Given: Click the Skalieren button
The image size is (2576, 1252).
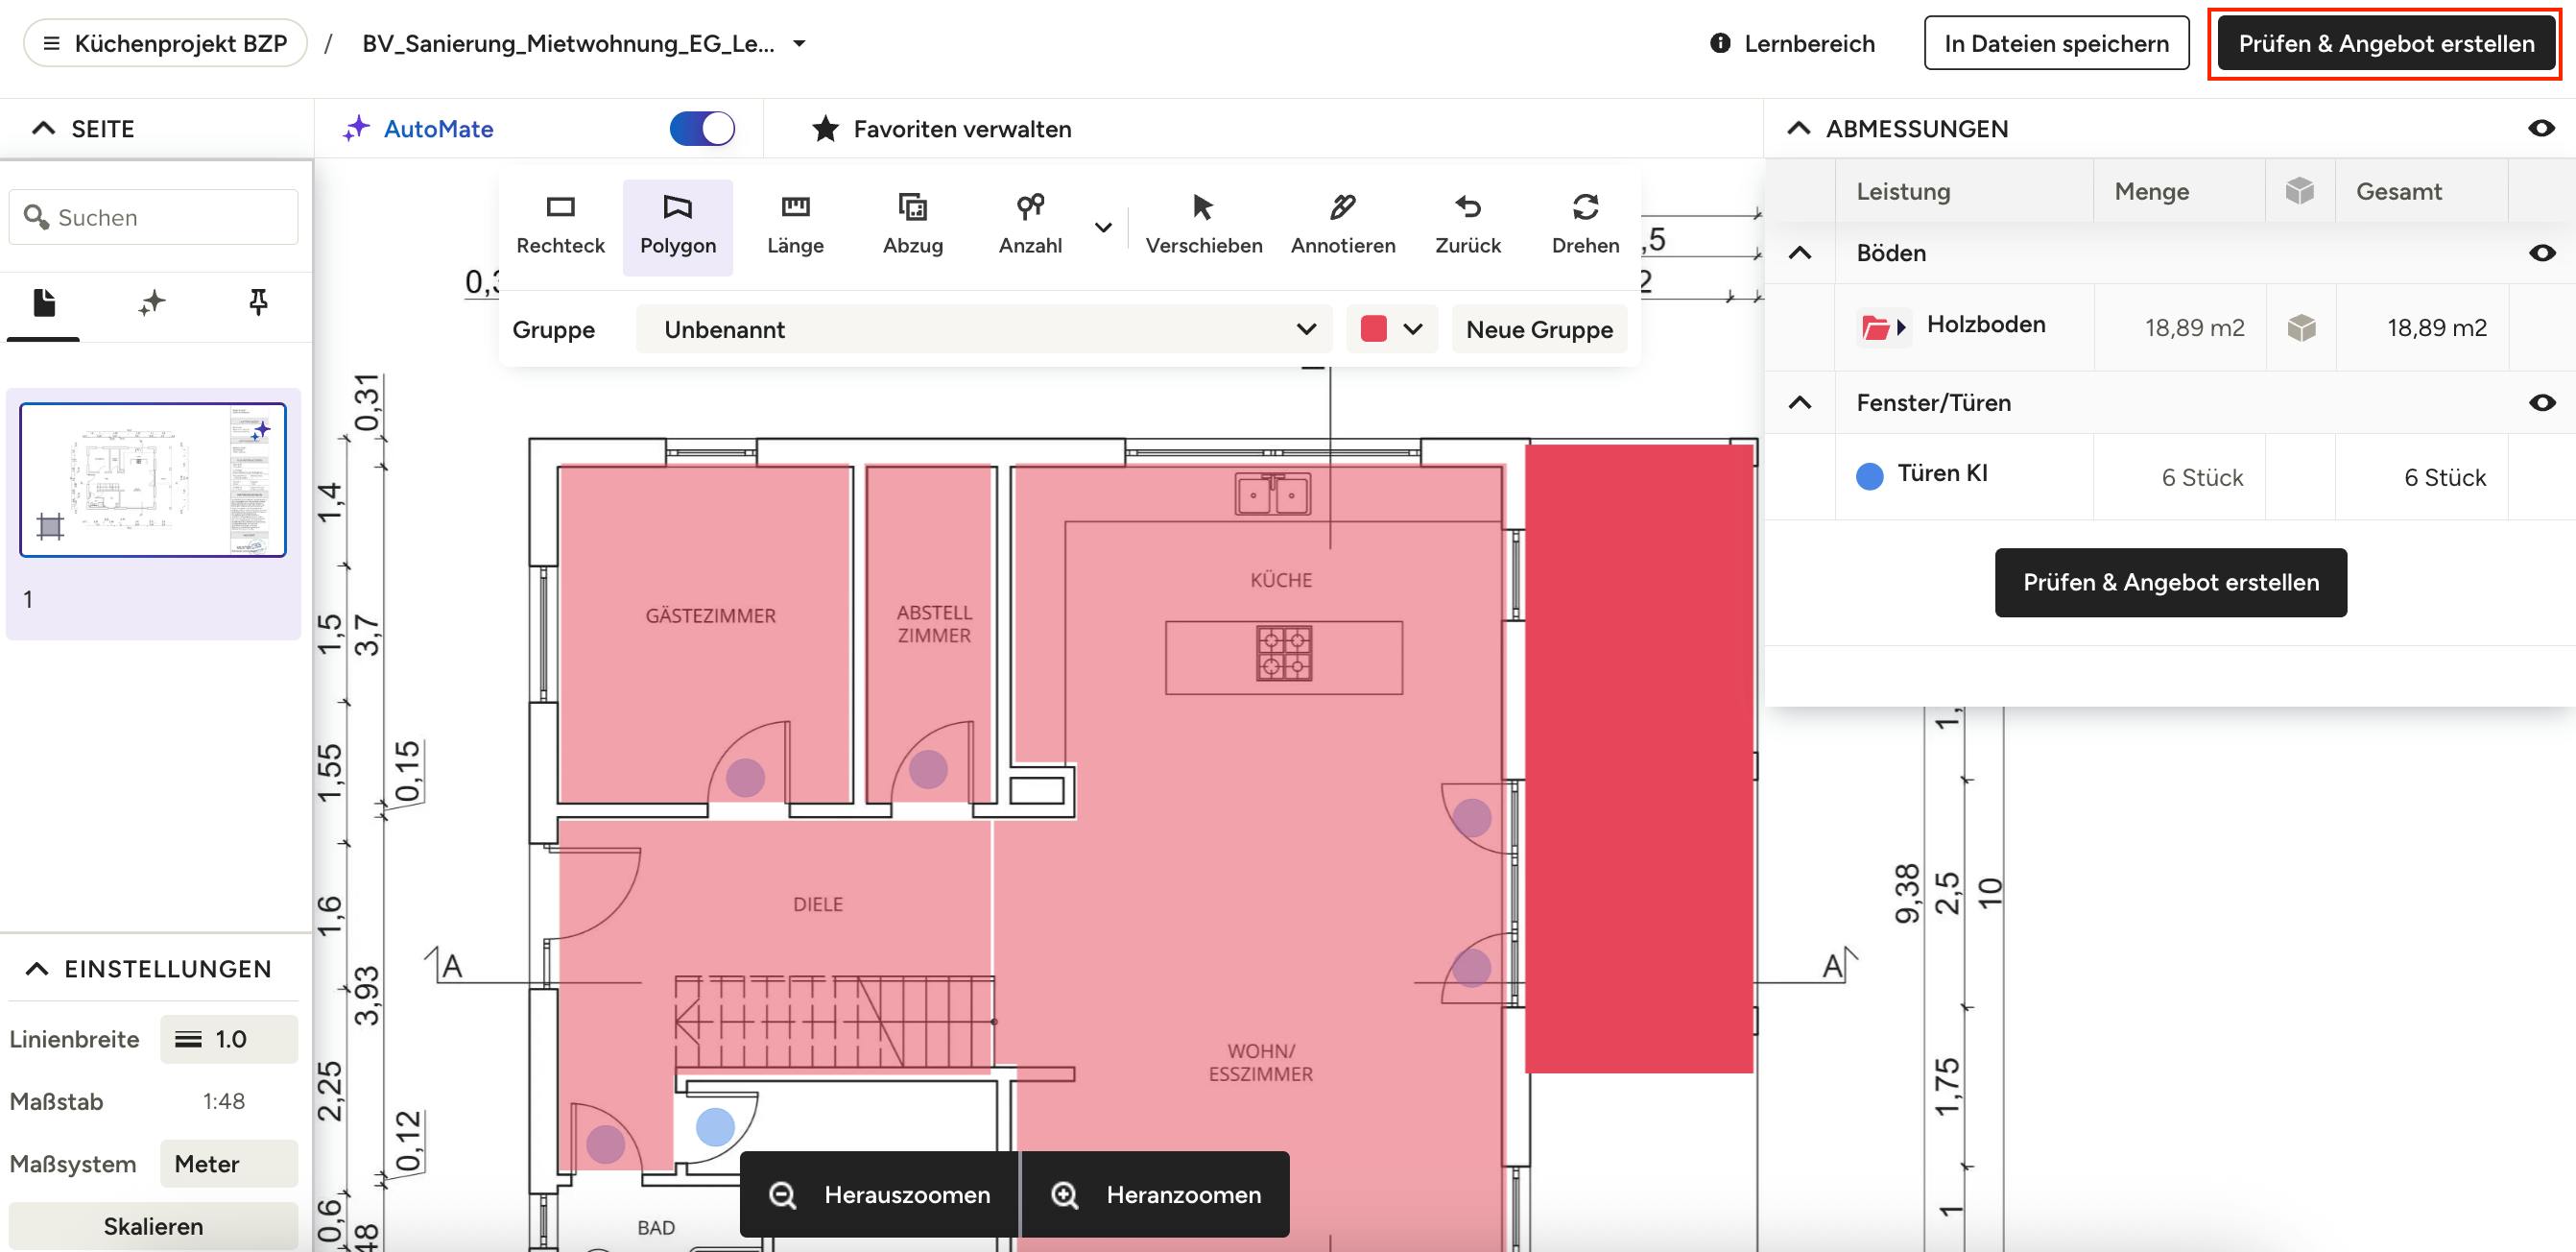Looking at the screenshot, I should click(x=153, y=1226).
